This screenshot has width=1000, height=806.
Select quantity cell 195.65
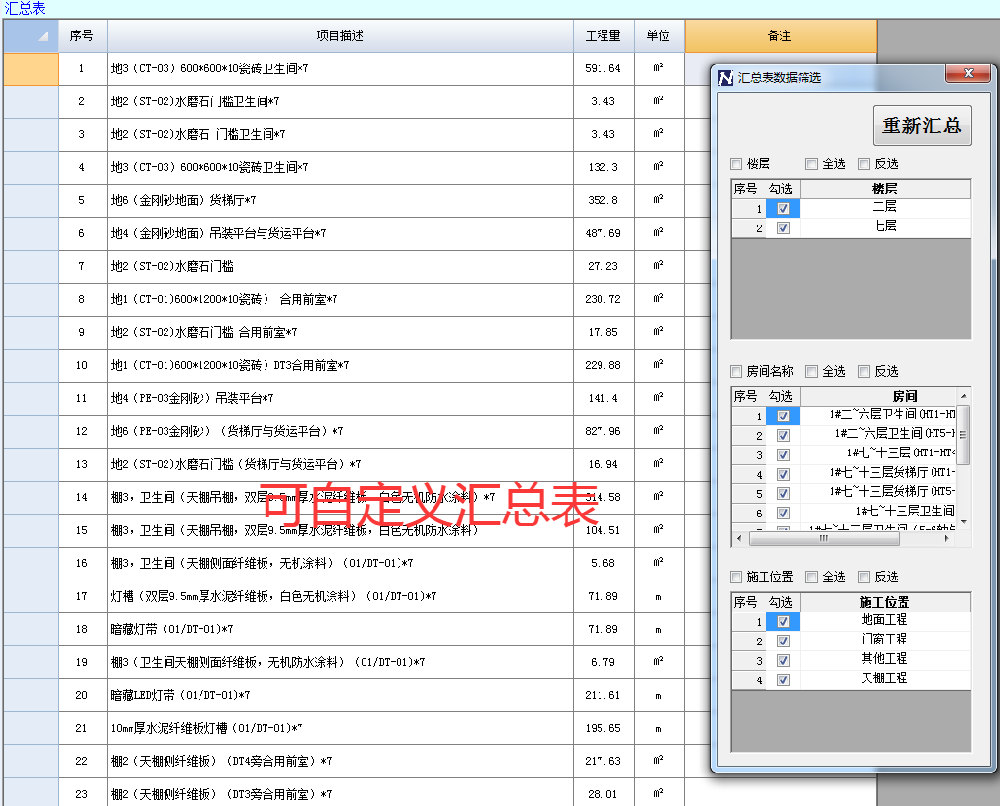coord(603,728)
